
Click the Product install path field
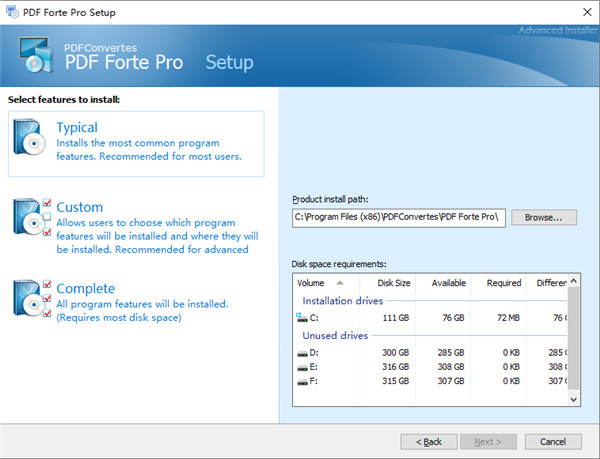[x=399, y=218]
